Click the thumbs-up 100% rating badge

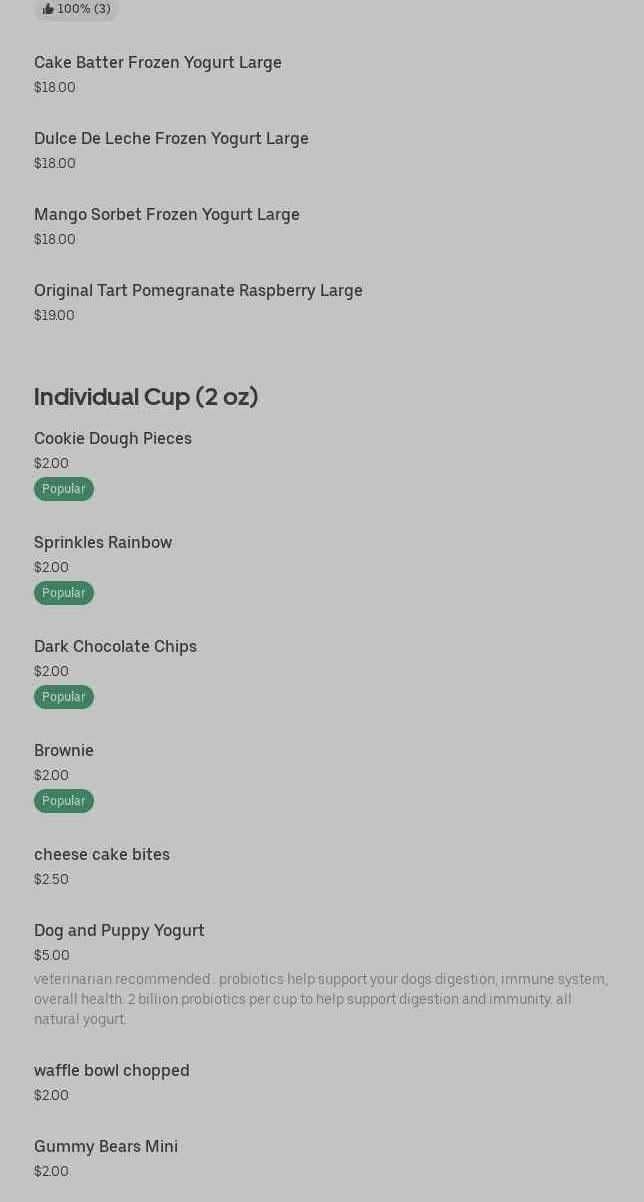76,9
